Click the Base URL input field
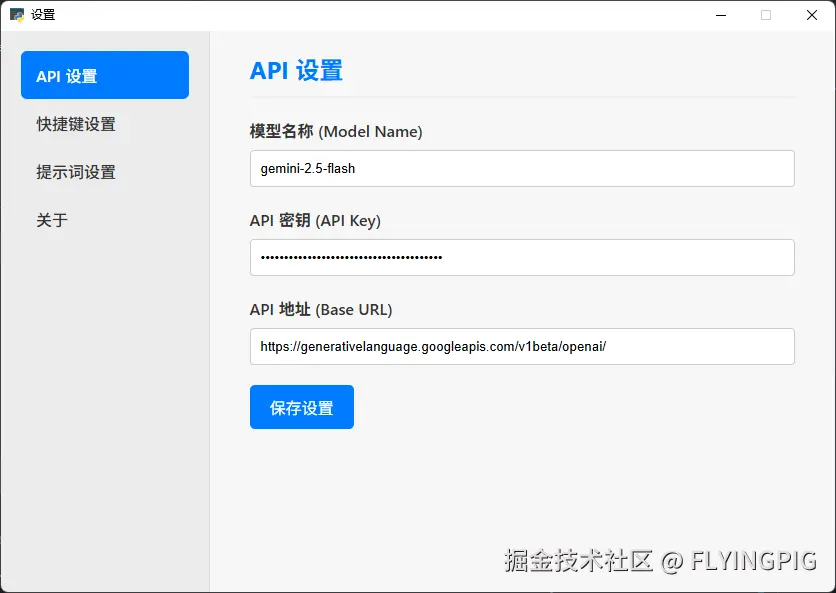This screenshot has height=593, width=836. 522,347
